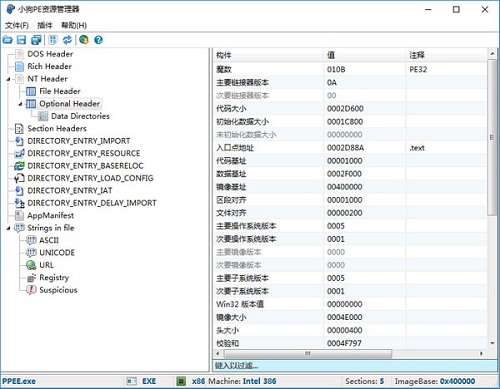This screenshot has width=500, height=389.
Task: Click the 校验和 value 0004F797
Action: click(344, 343)
